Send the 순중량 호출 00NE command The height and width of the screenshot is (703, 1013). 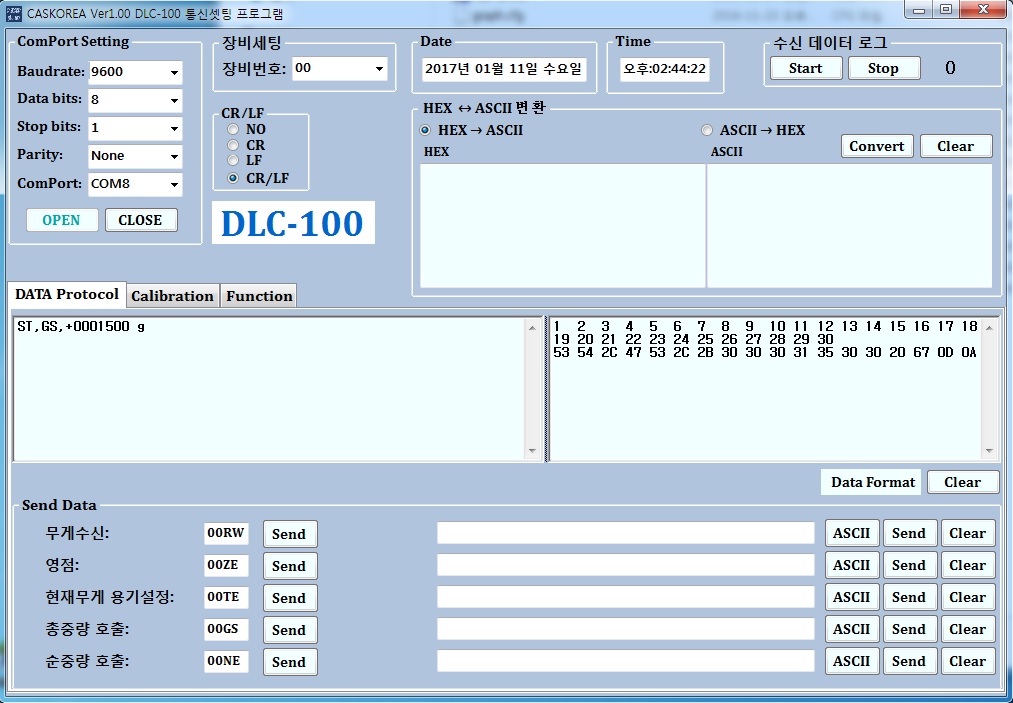pos(289,662)
